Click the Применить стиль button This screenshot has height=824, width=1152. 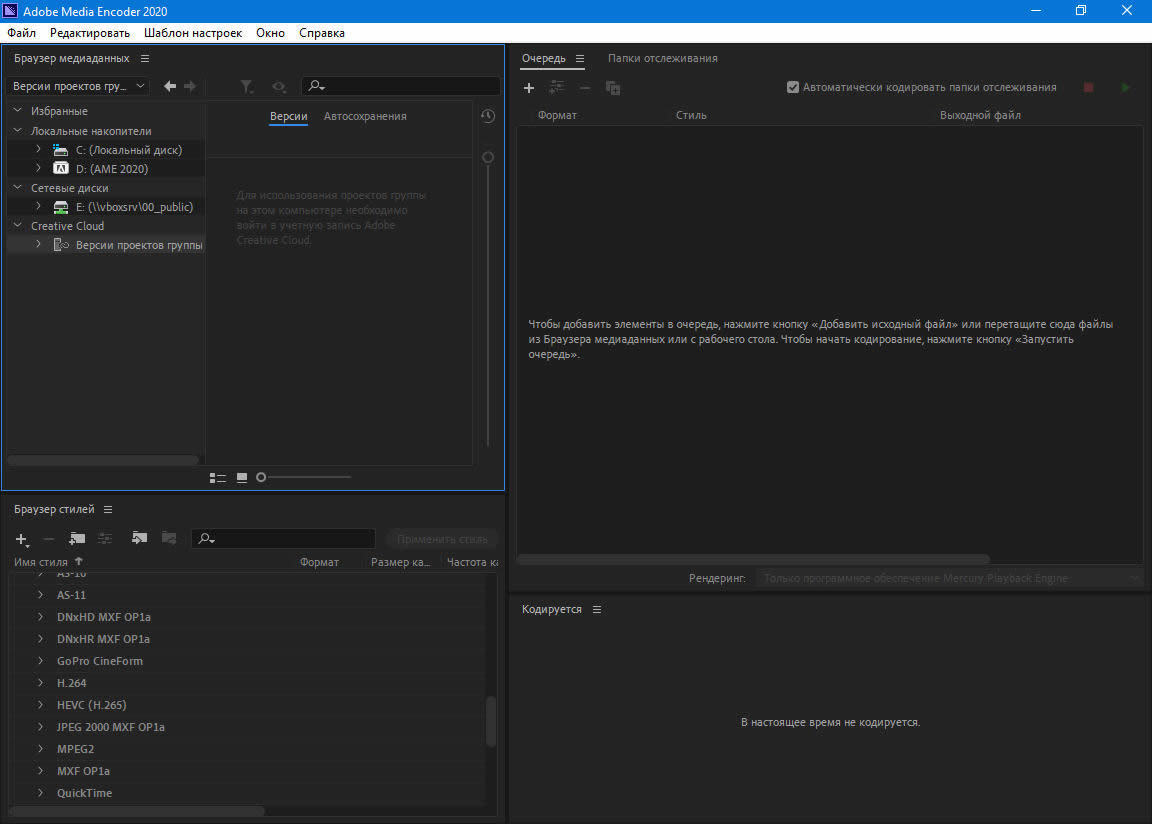[442, 539]
